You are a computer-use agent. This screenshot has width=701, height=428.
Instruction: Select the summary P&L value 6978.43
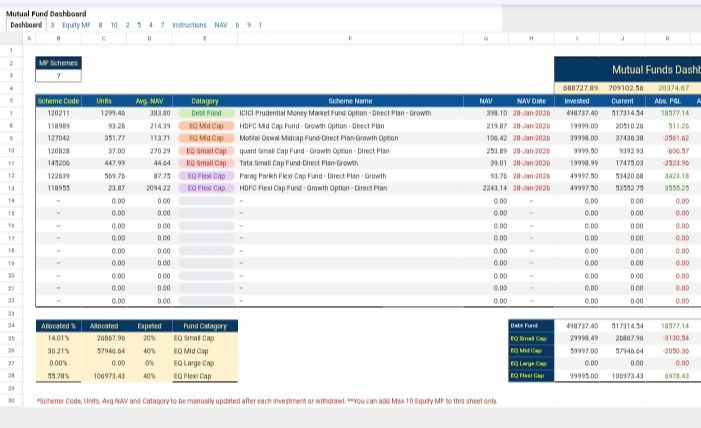pyautogui.click(x=667, y=376)
